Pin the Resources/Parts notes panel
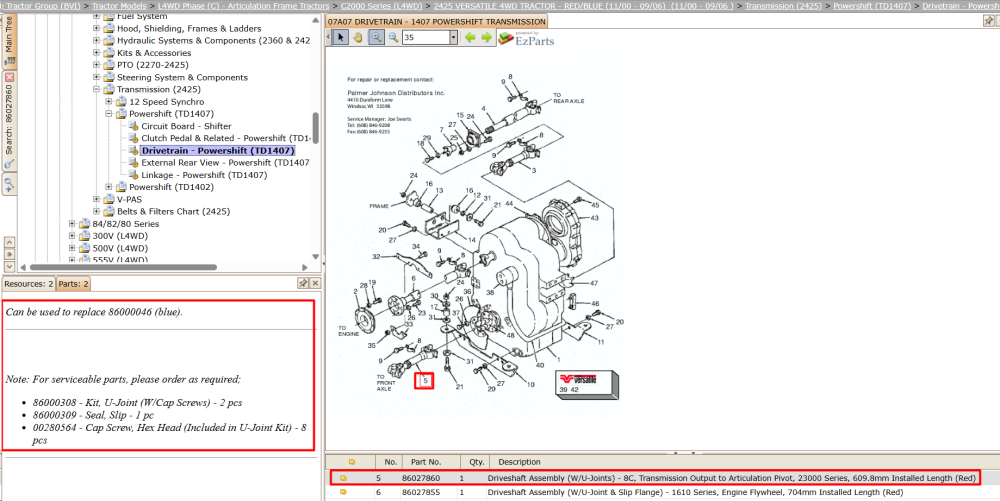This screenshot has width=1000, height=501. pyautogui.click(x=303, y=283)
